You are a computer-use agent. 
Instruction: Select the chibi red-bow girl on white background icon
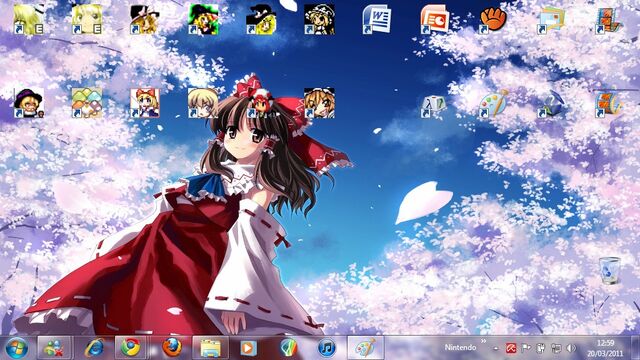coord(144,103)
